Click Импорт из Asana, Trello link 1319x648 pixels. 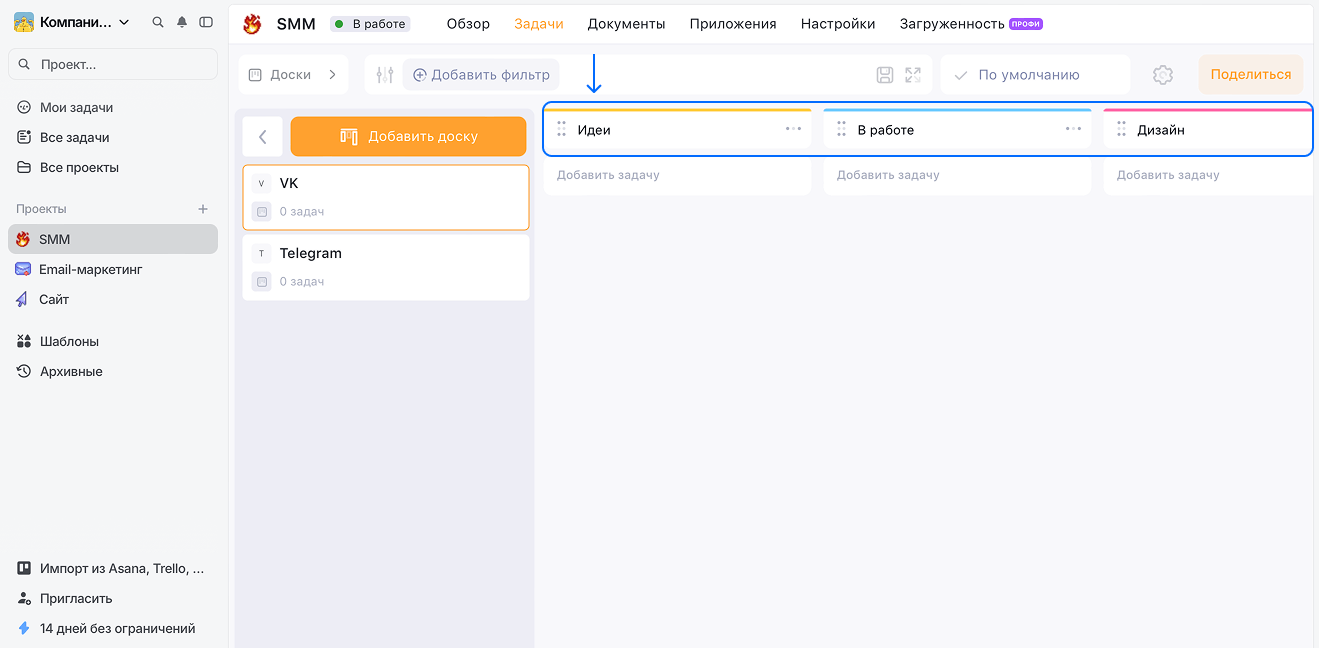click(x=113, y=568)
